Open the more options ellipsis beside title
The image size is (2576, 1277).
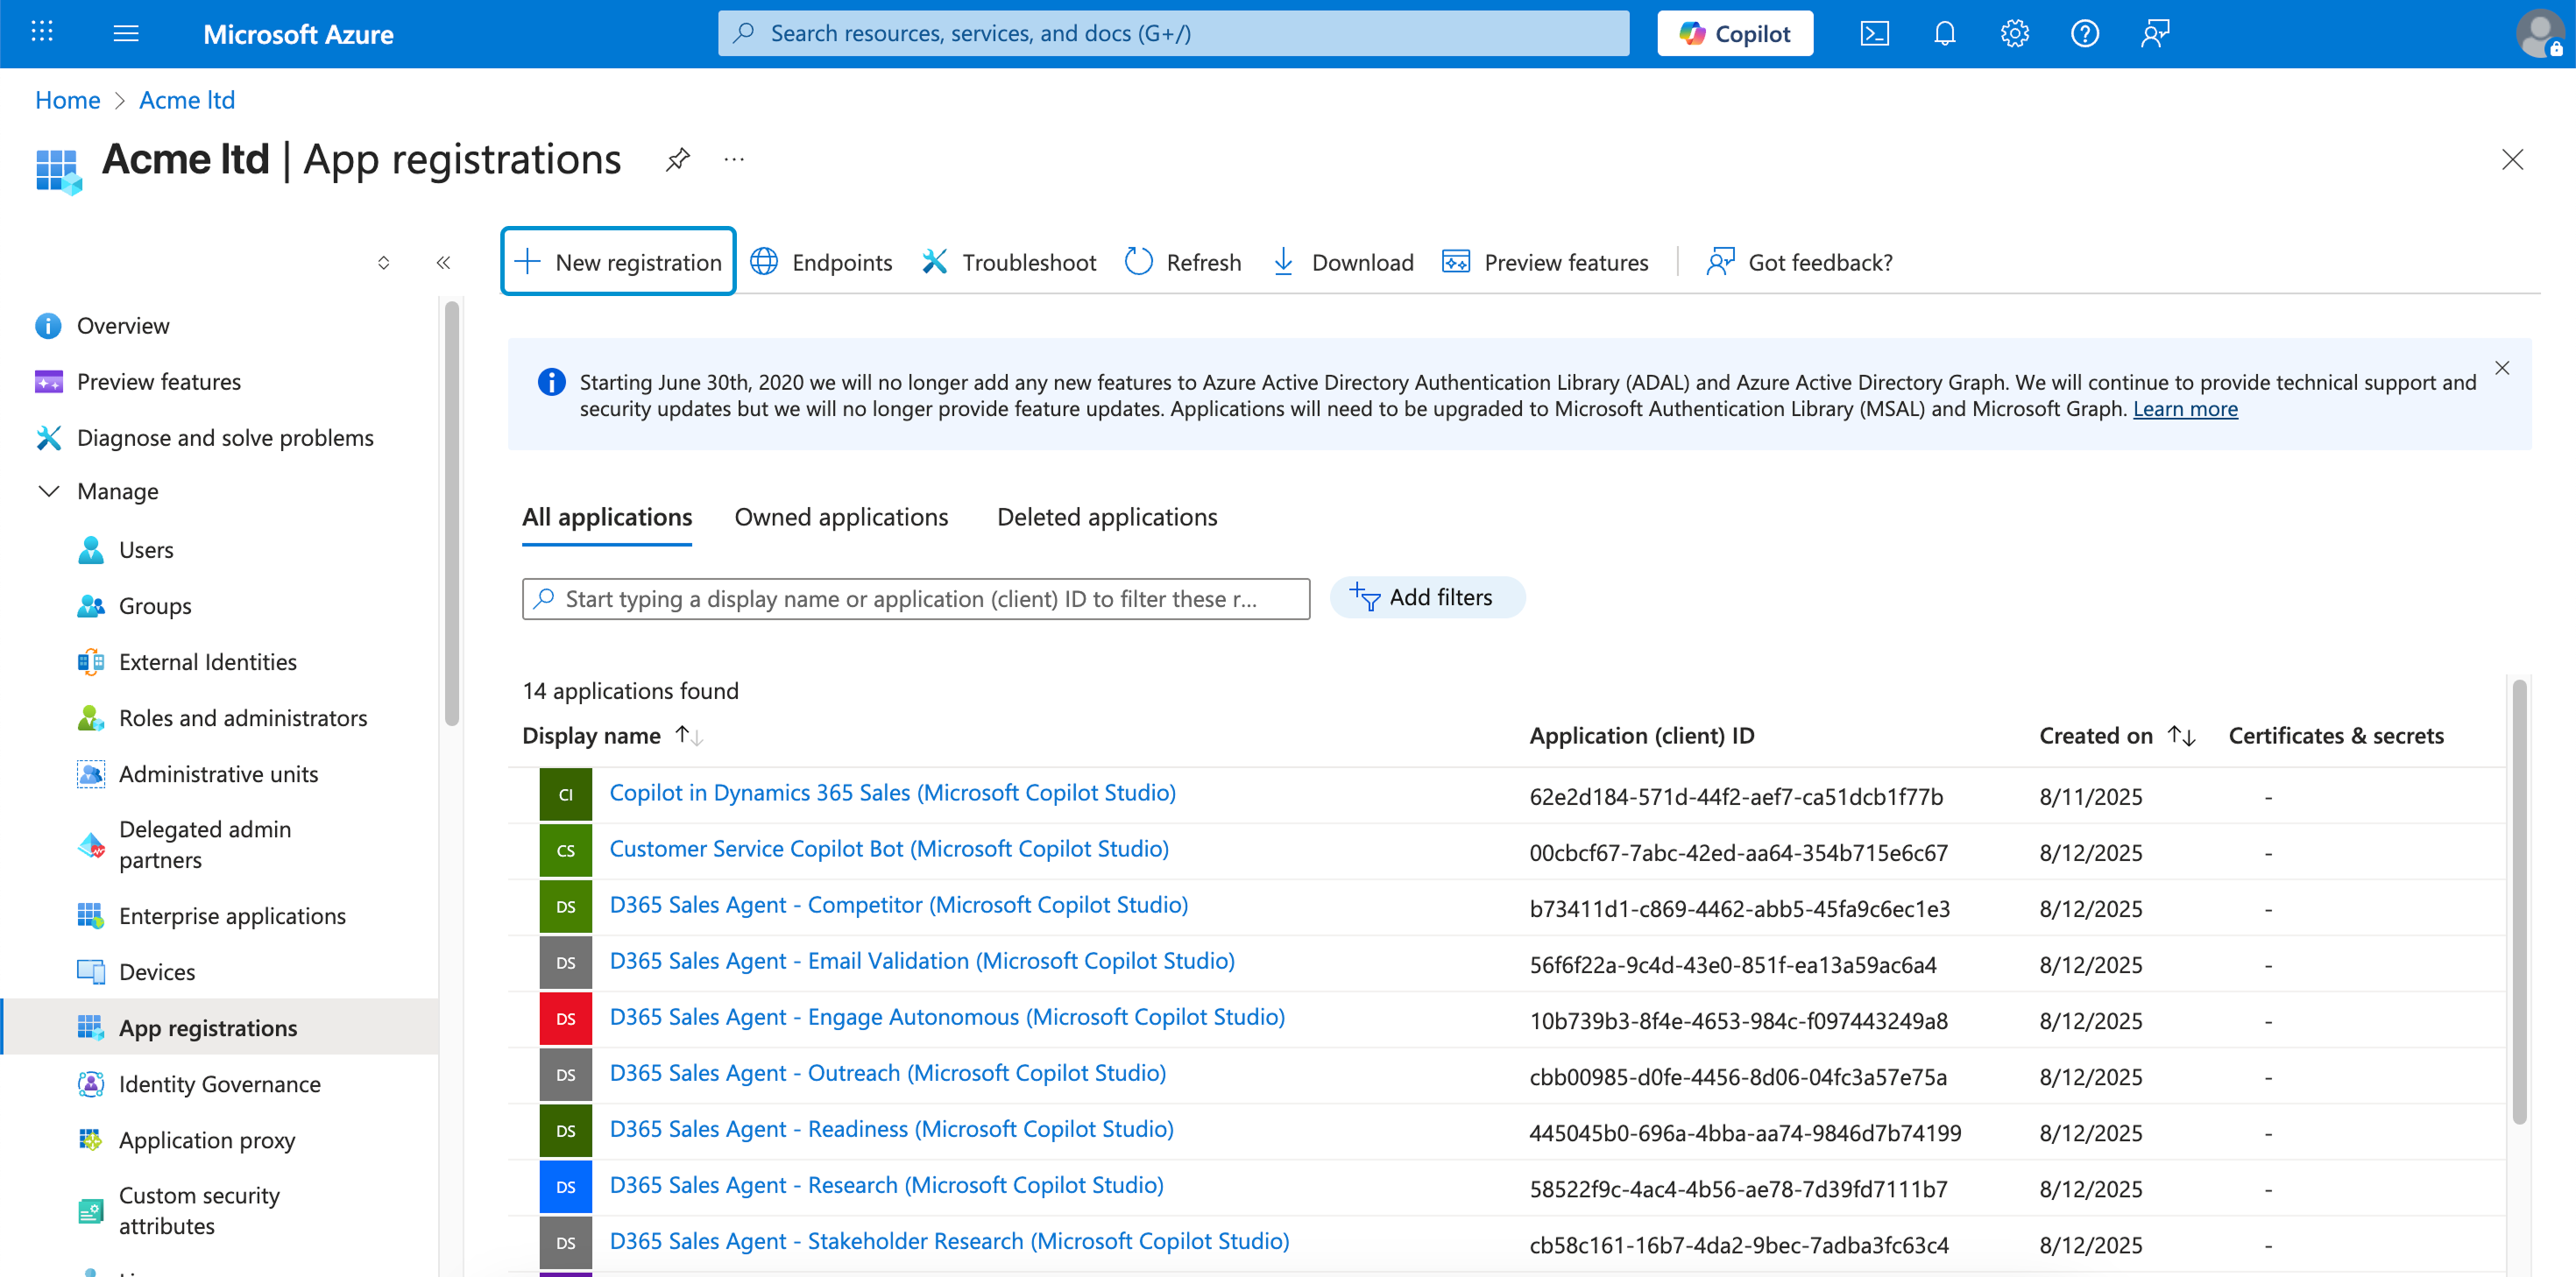[x=734, y=159]
